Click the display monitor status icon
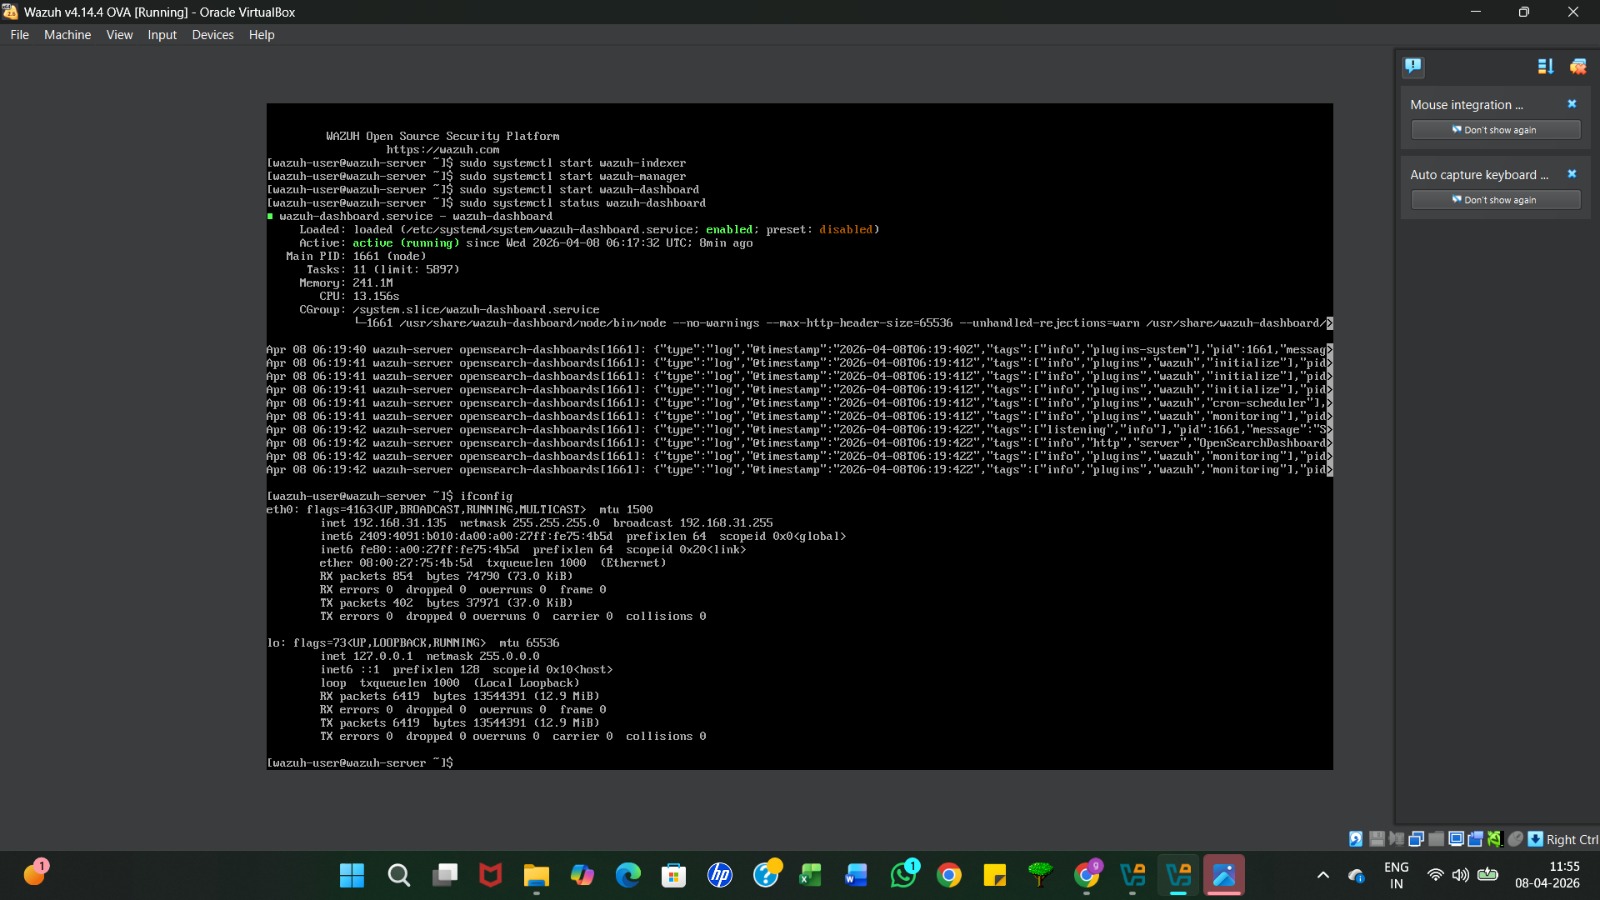Image resolution: width=1600 pixels, height=900 pixels. coord(1456,839)
